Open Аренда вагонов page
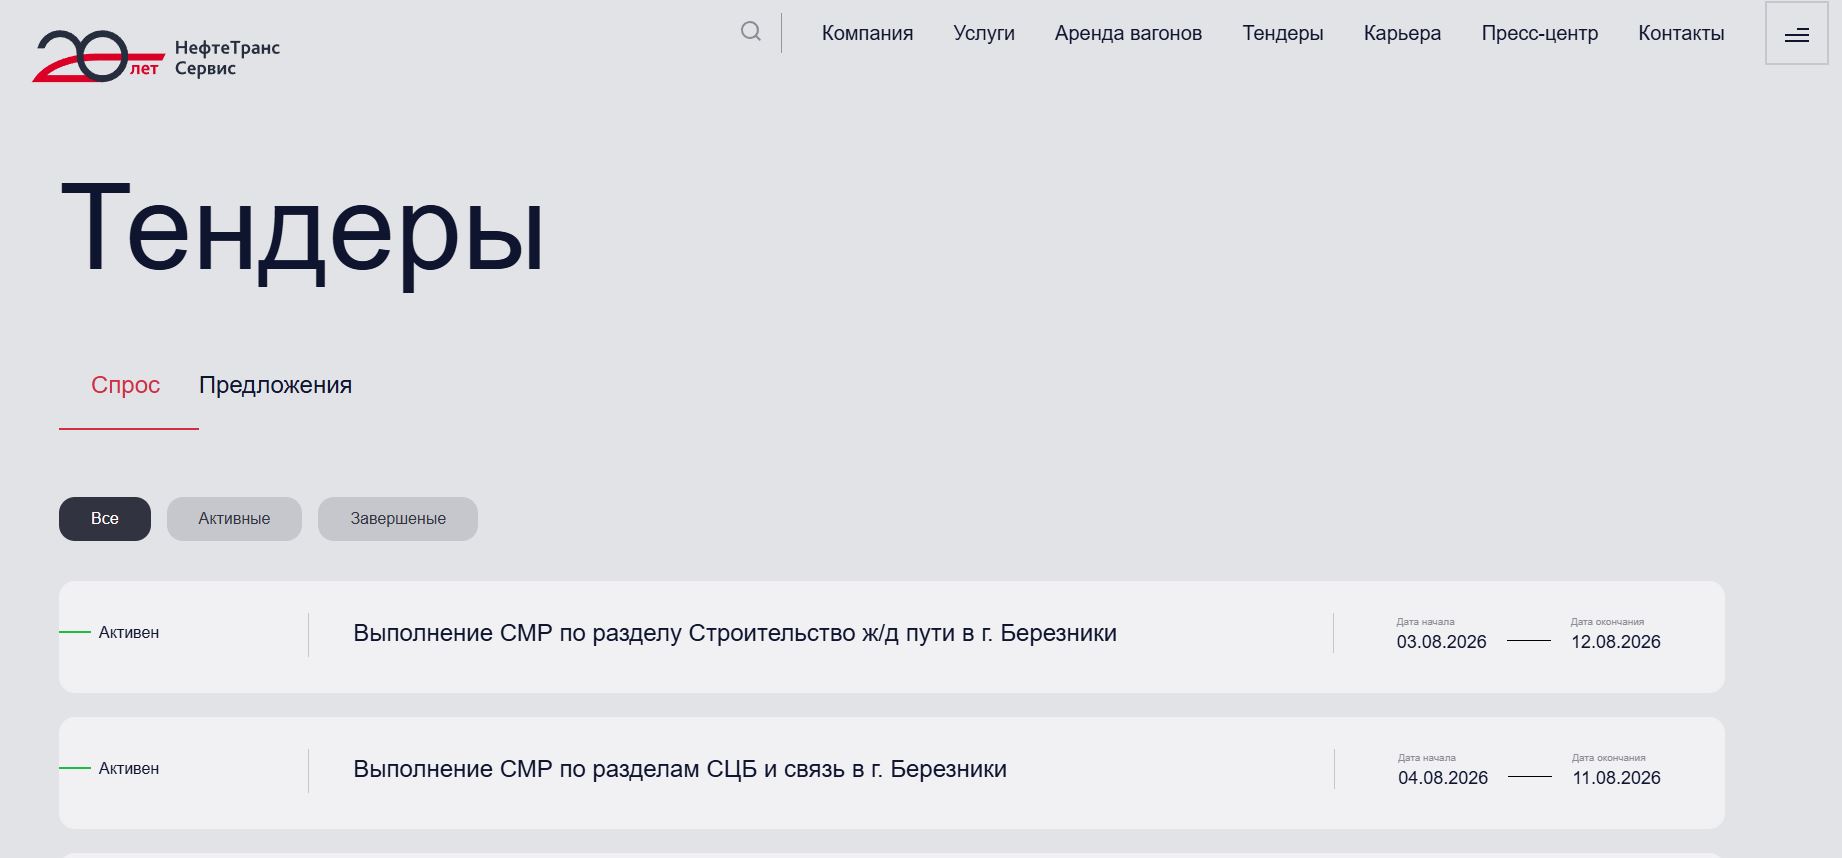The width and height of the screenshot is (1842, 858). [x=1128, y=33]
